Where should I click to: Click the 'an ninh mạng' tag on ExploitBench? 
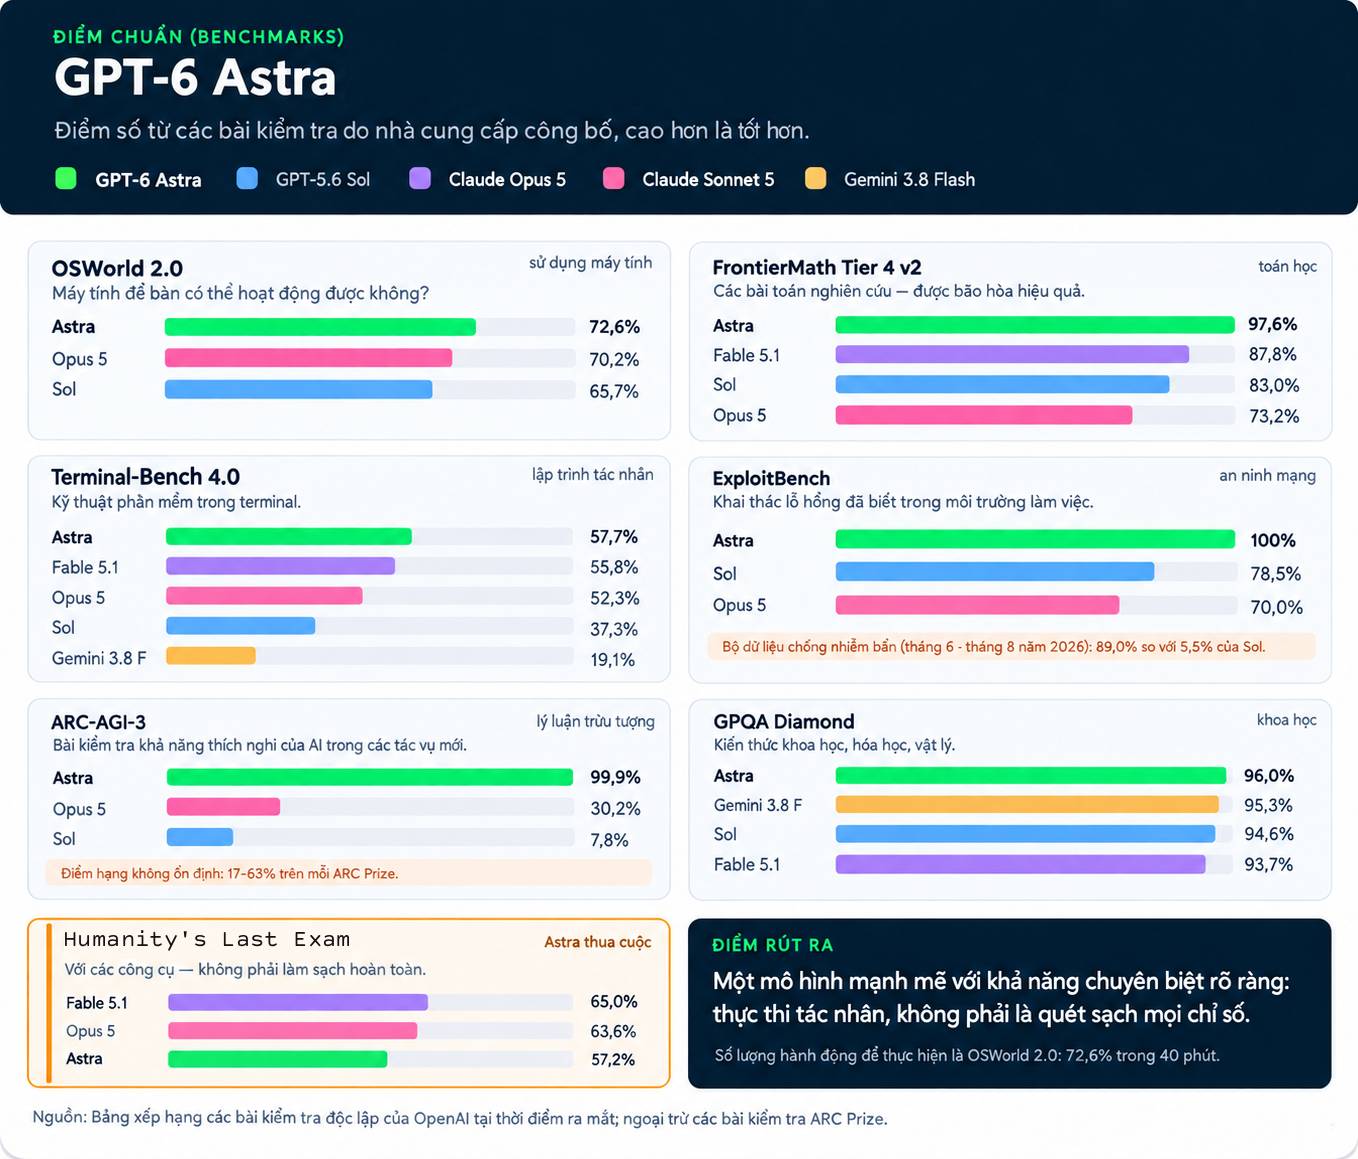(x=1267, y=476)
